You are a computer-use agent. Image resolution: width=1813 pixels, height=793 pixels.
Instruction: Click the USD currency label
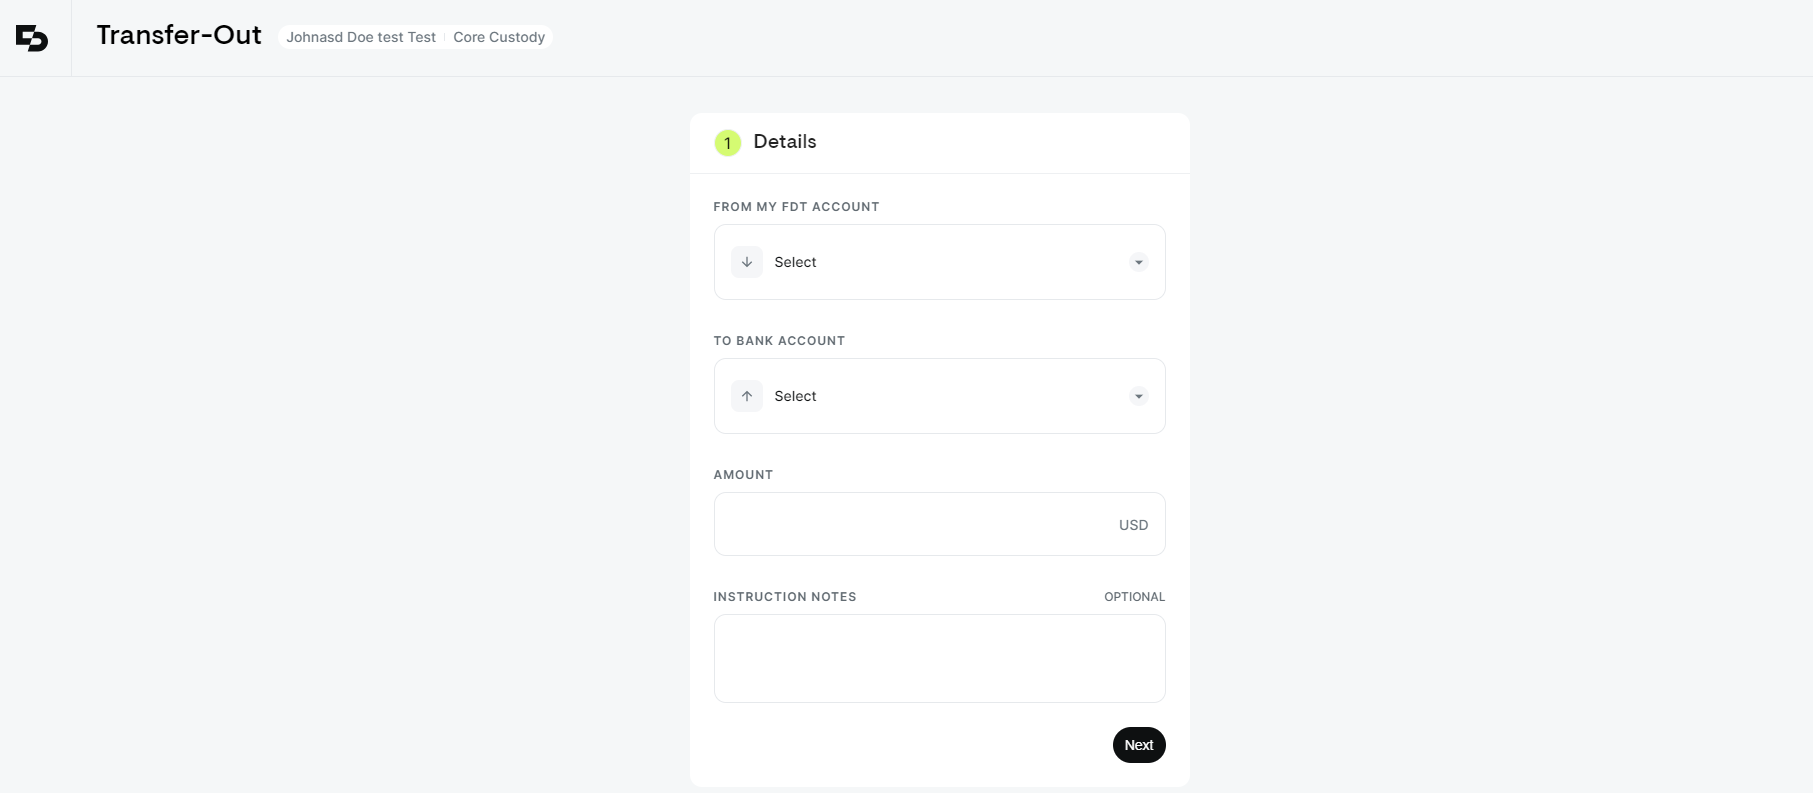(1133, 525)
